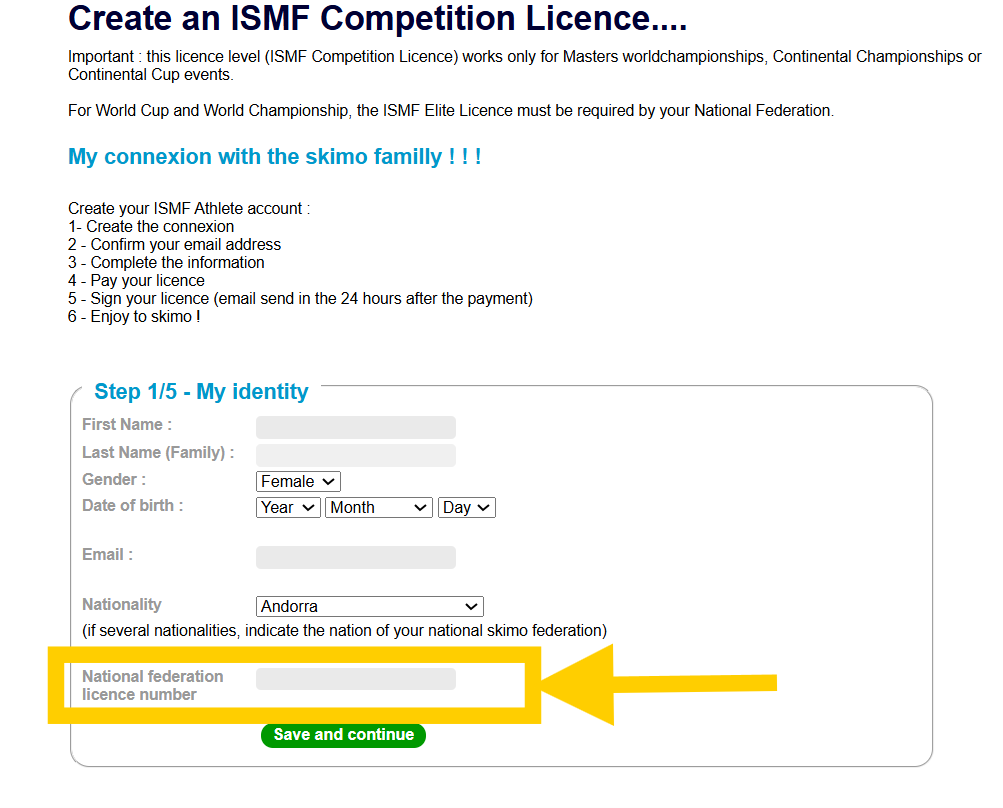Click the "Step 1/5 - My identity" legend
The width and height of the screenshot is (1003, 808).
tap(201, 392)
